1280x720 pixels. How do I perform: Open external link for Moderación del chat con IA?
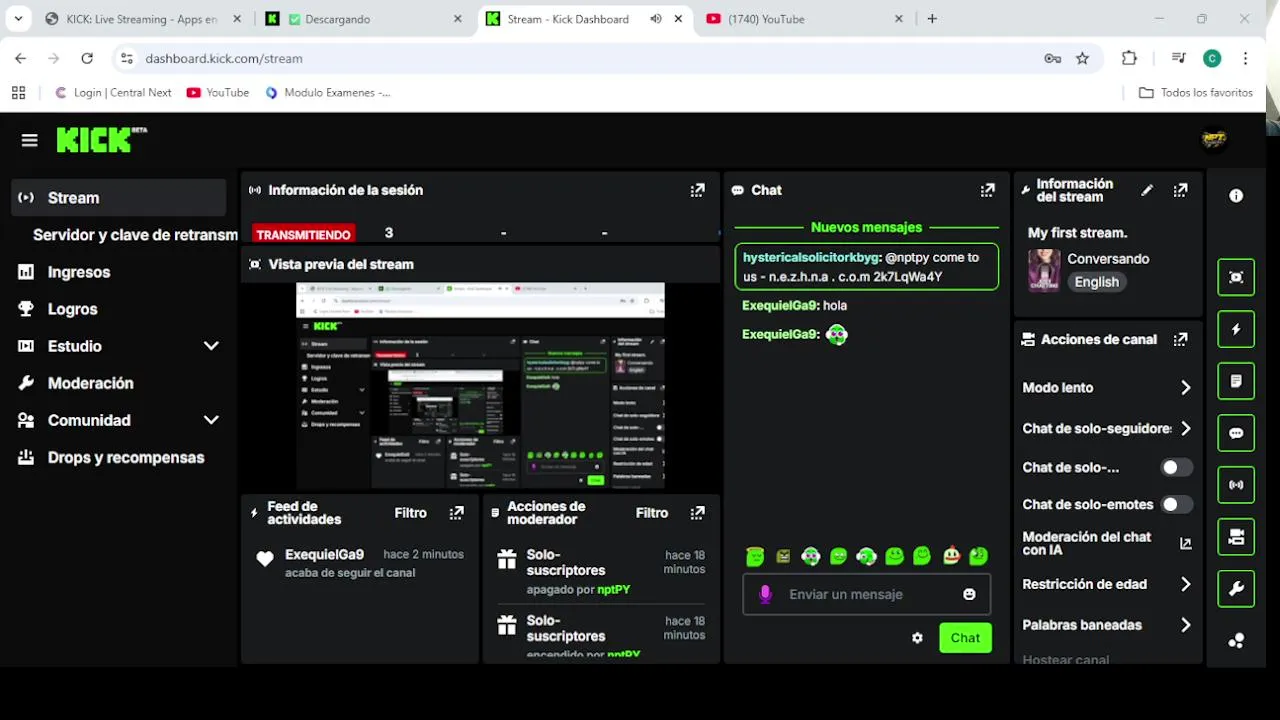[1185, 544]
